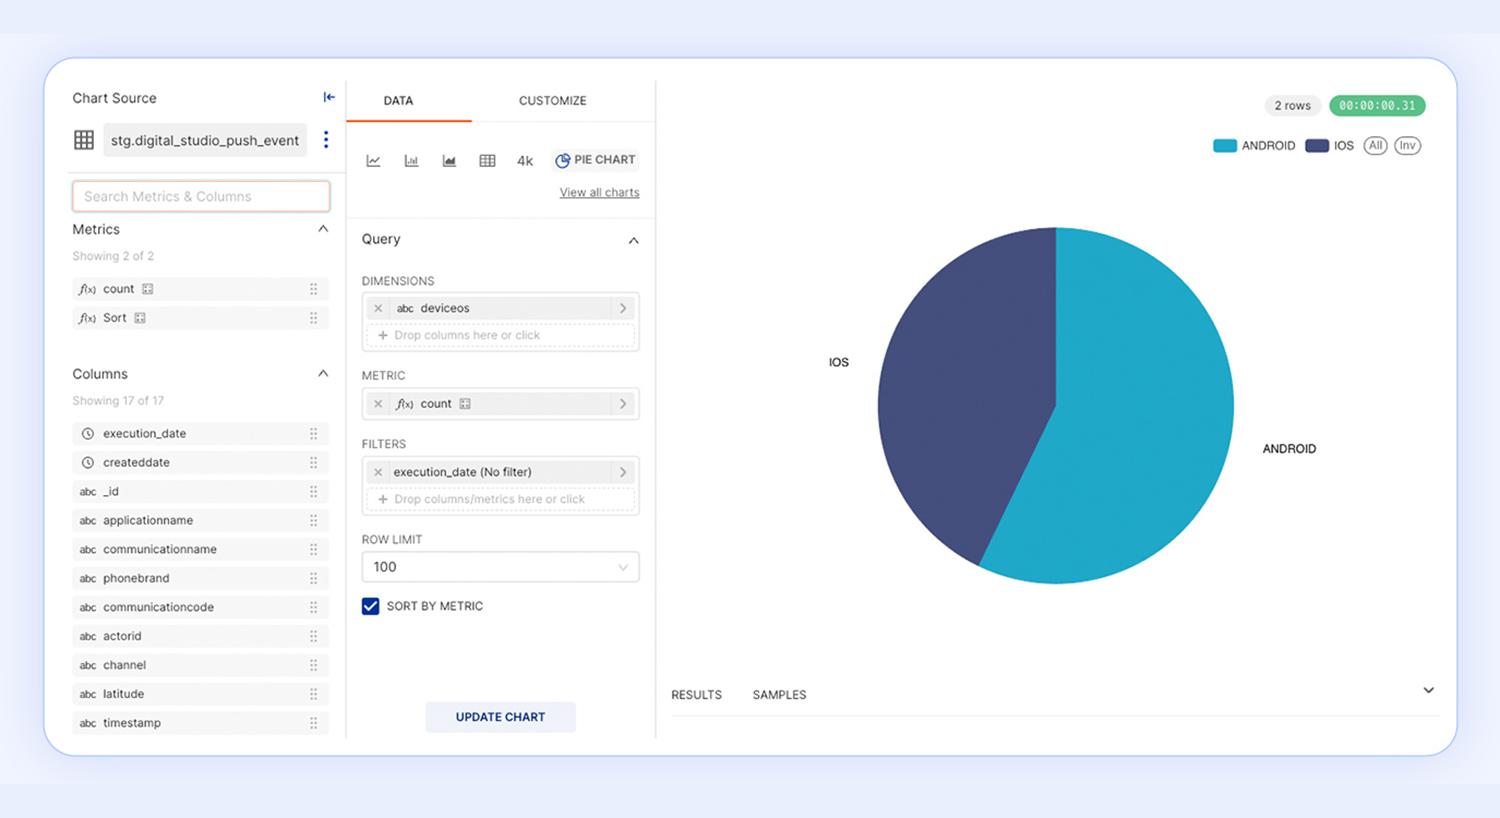Focus the Search Metrics & Columns field
The image size is (1500, 818).
pyautogui.click(x=201, y=196)
